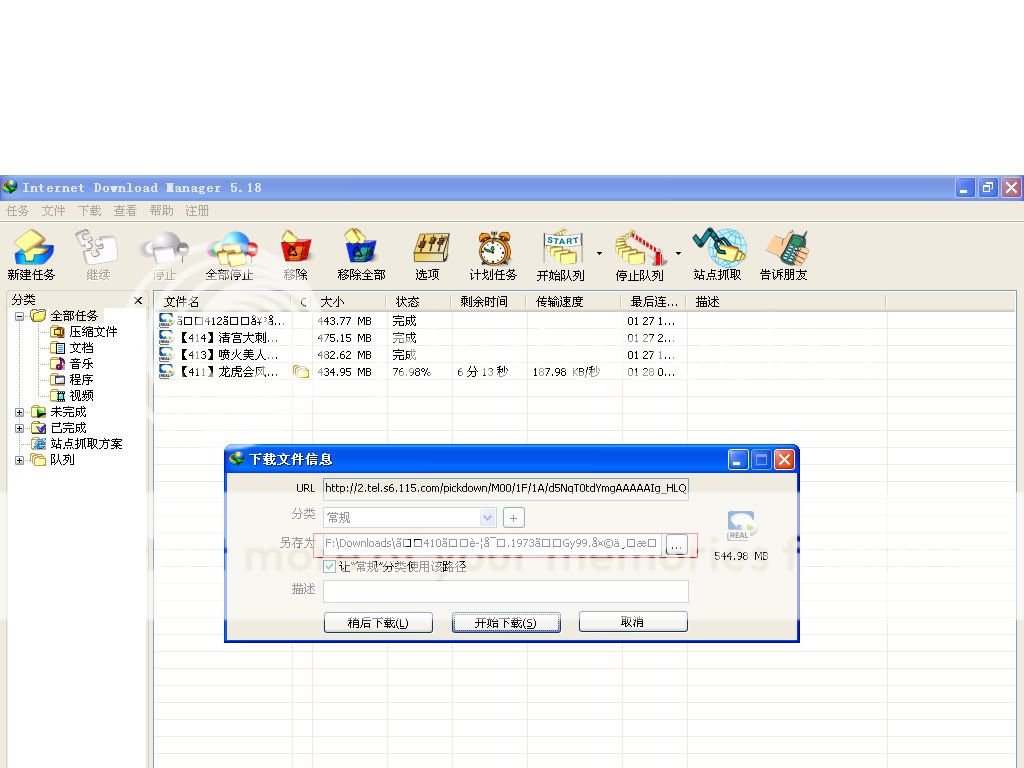Open the 下载 menu
This screenshot has width=1024, height=768.
click(90, 211)
